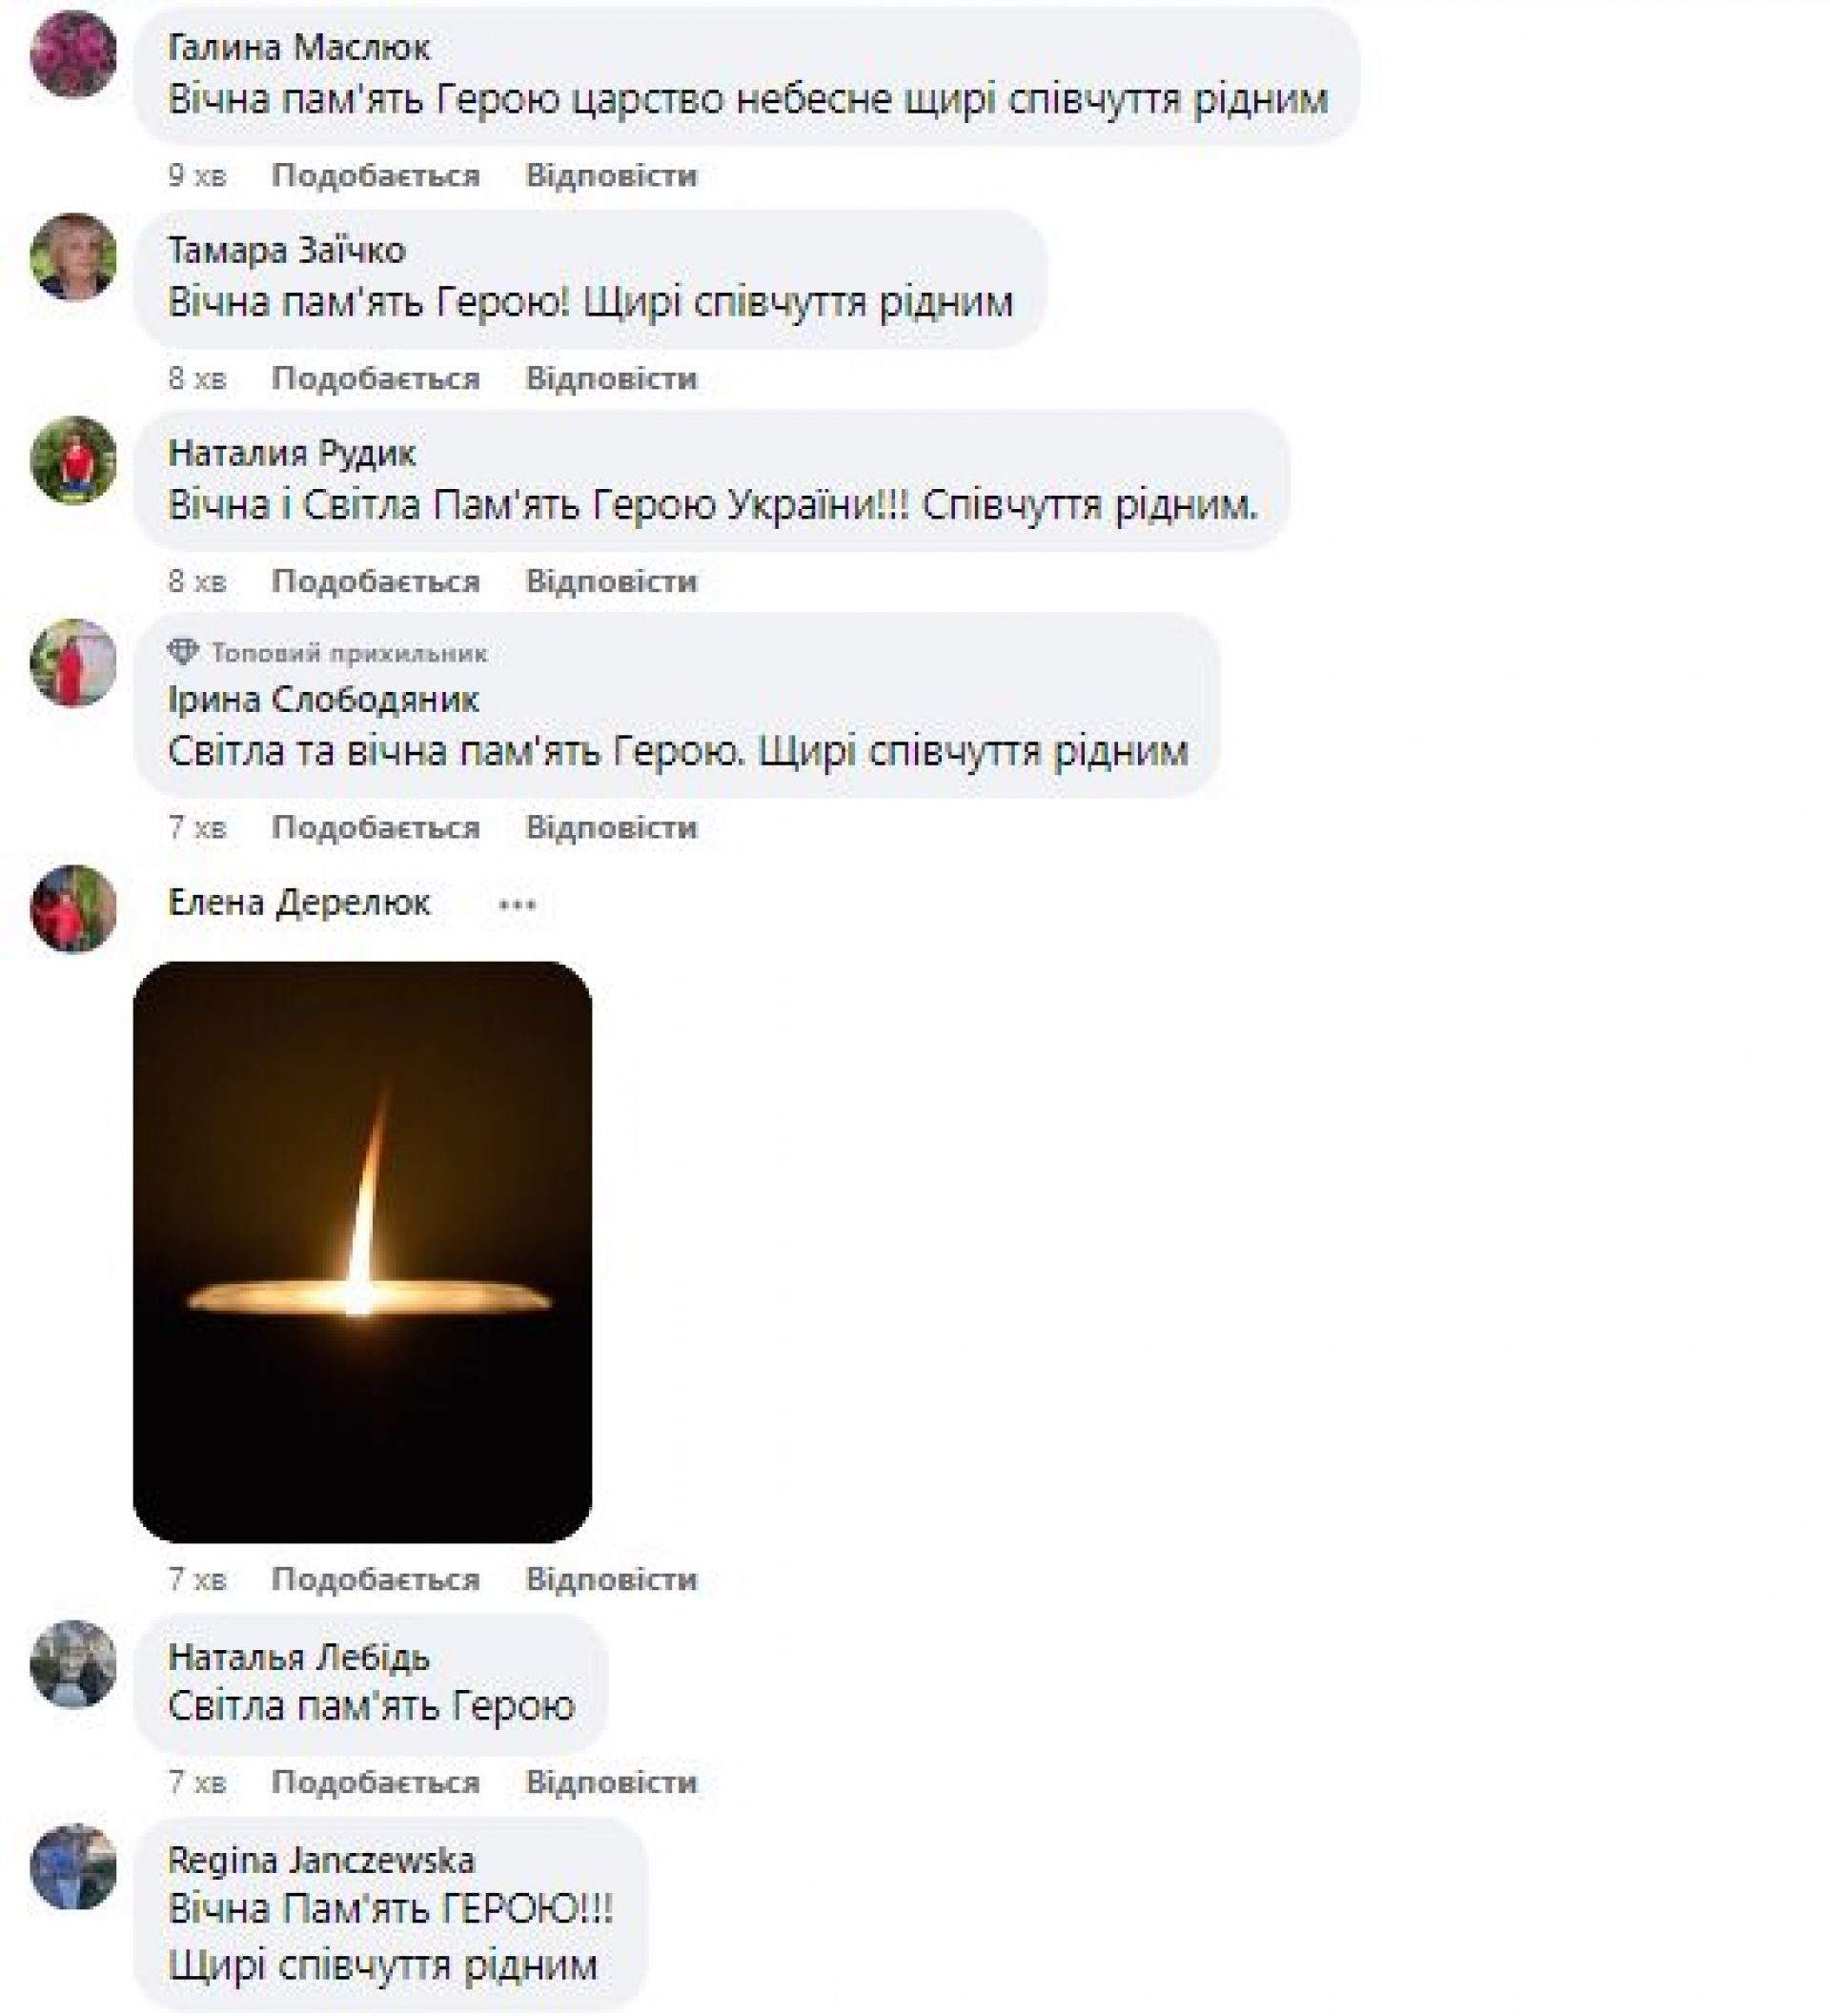Screen dimensions: 1830x2016
Task: Like Наталия Рудик's comment
Action: tap(375, 582)
